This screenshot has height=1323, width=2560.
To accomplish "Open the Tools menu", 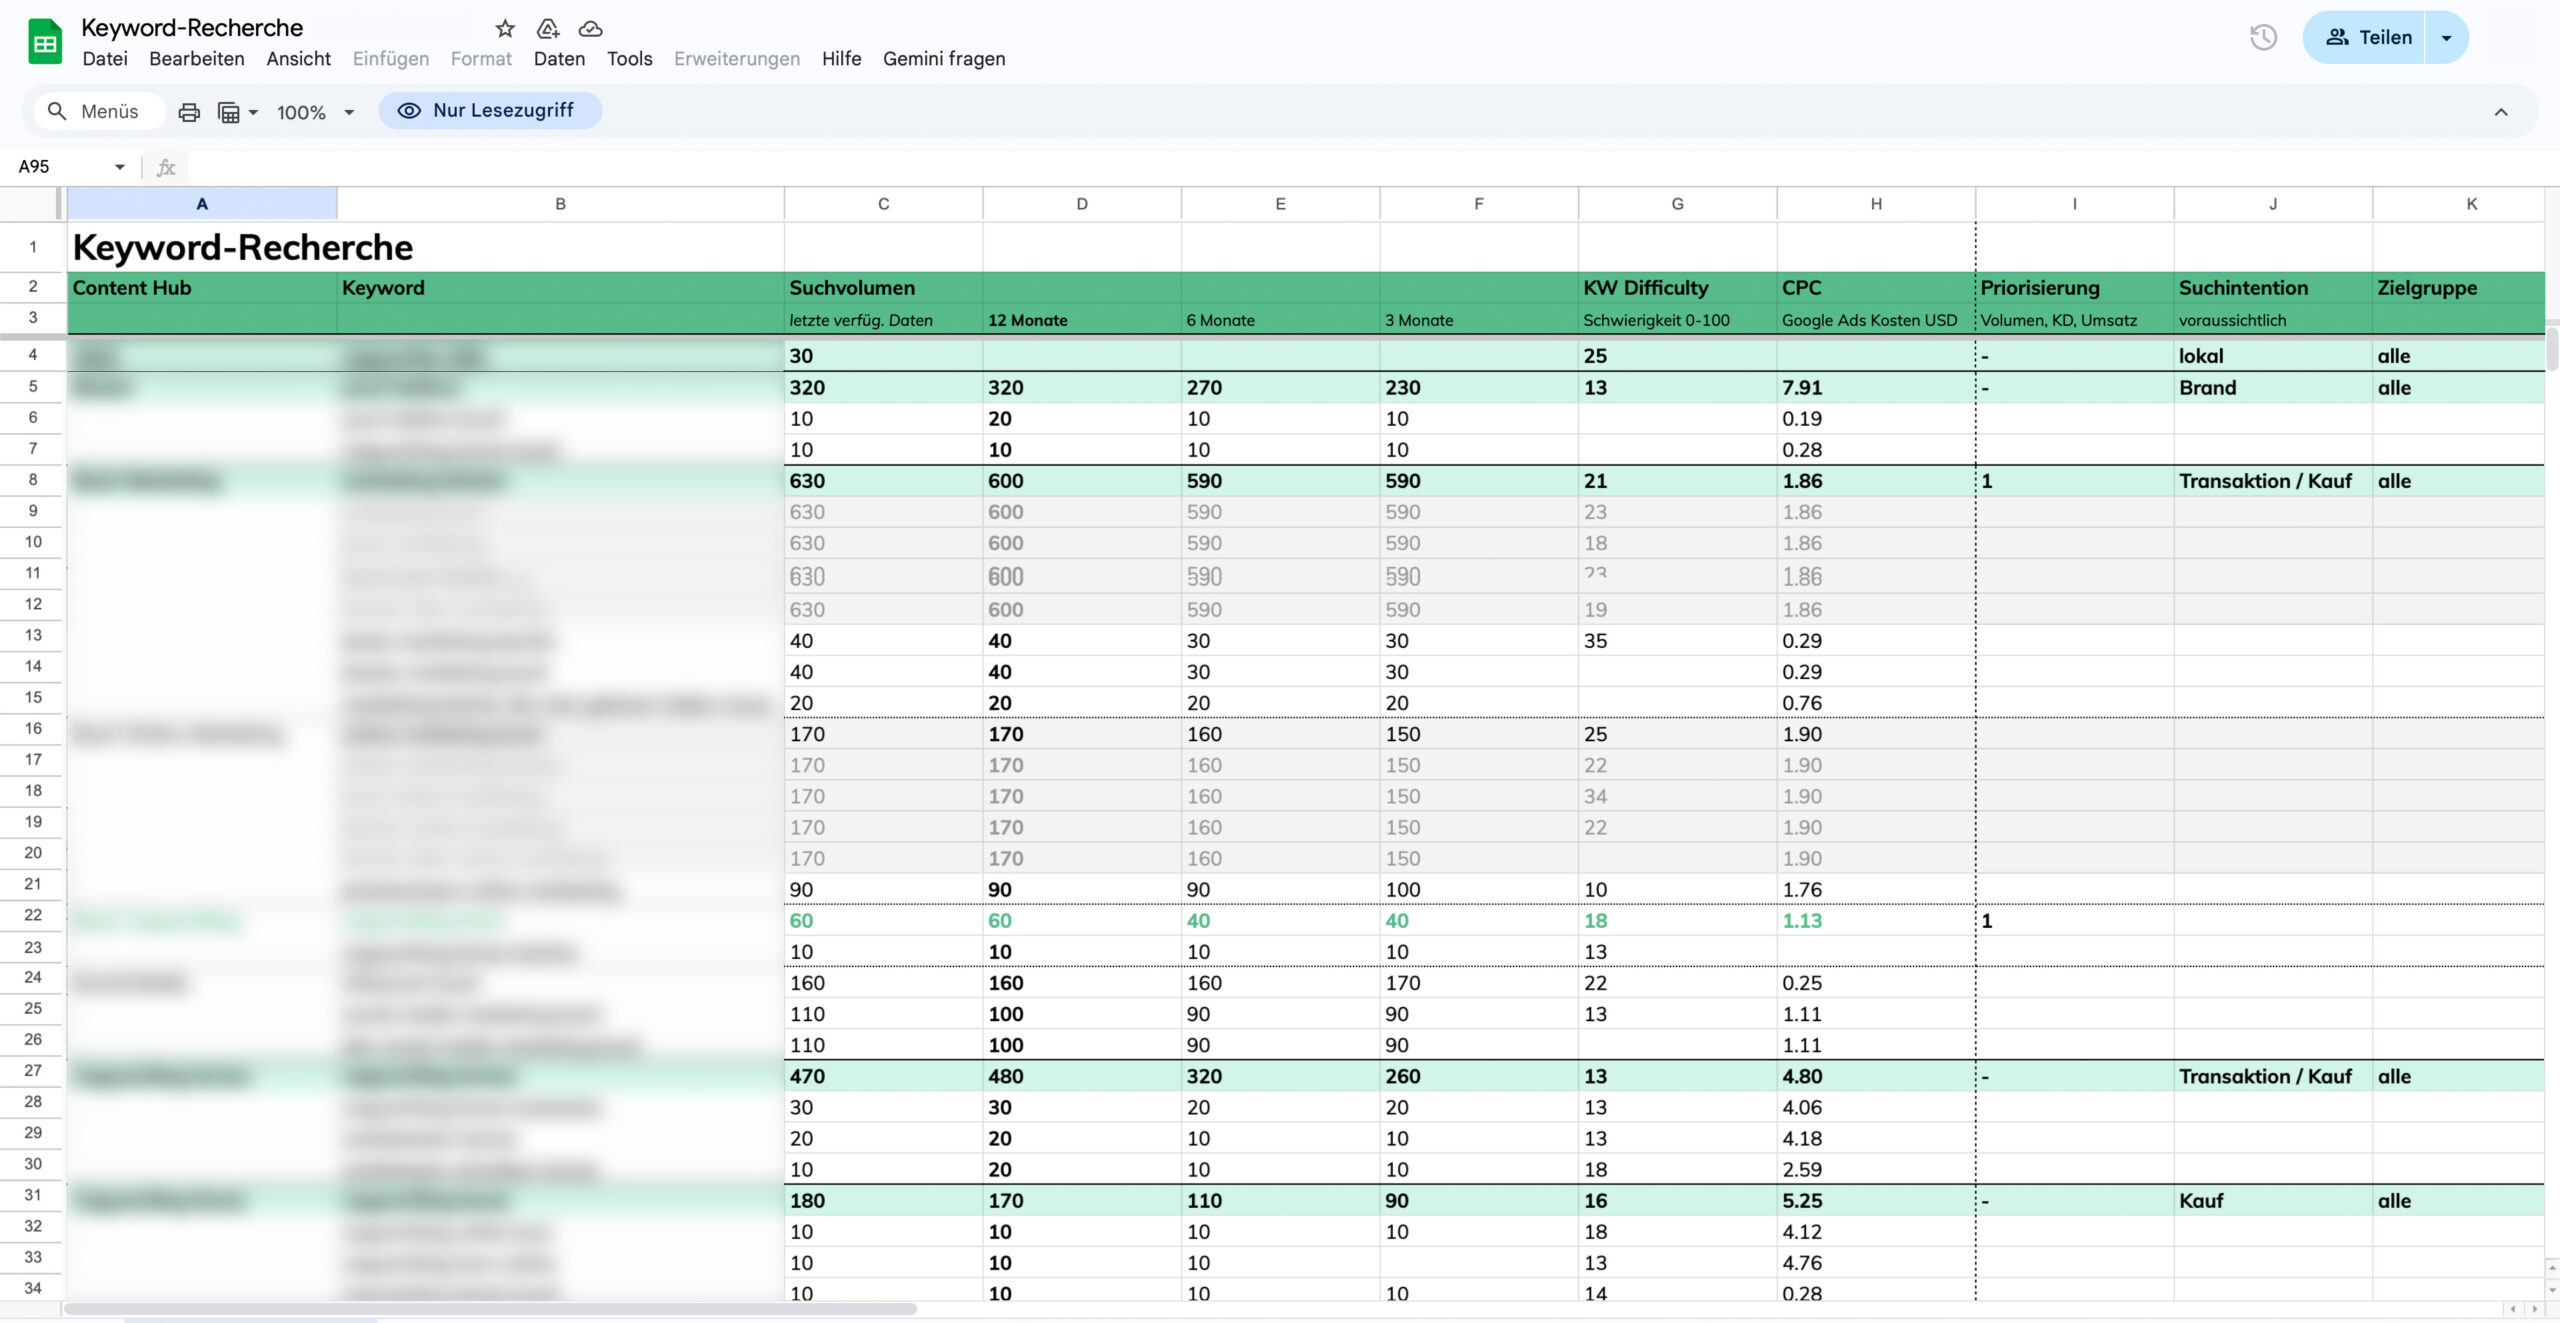I will pyautogui.click(x=629, y=59).
